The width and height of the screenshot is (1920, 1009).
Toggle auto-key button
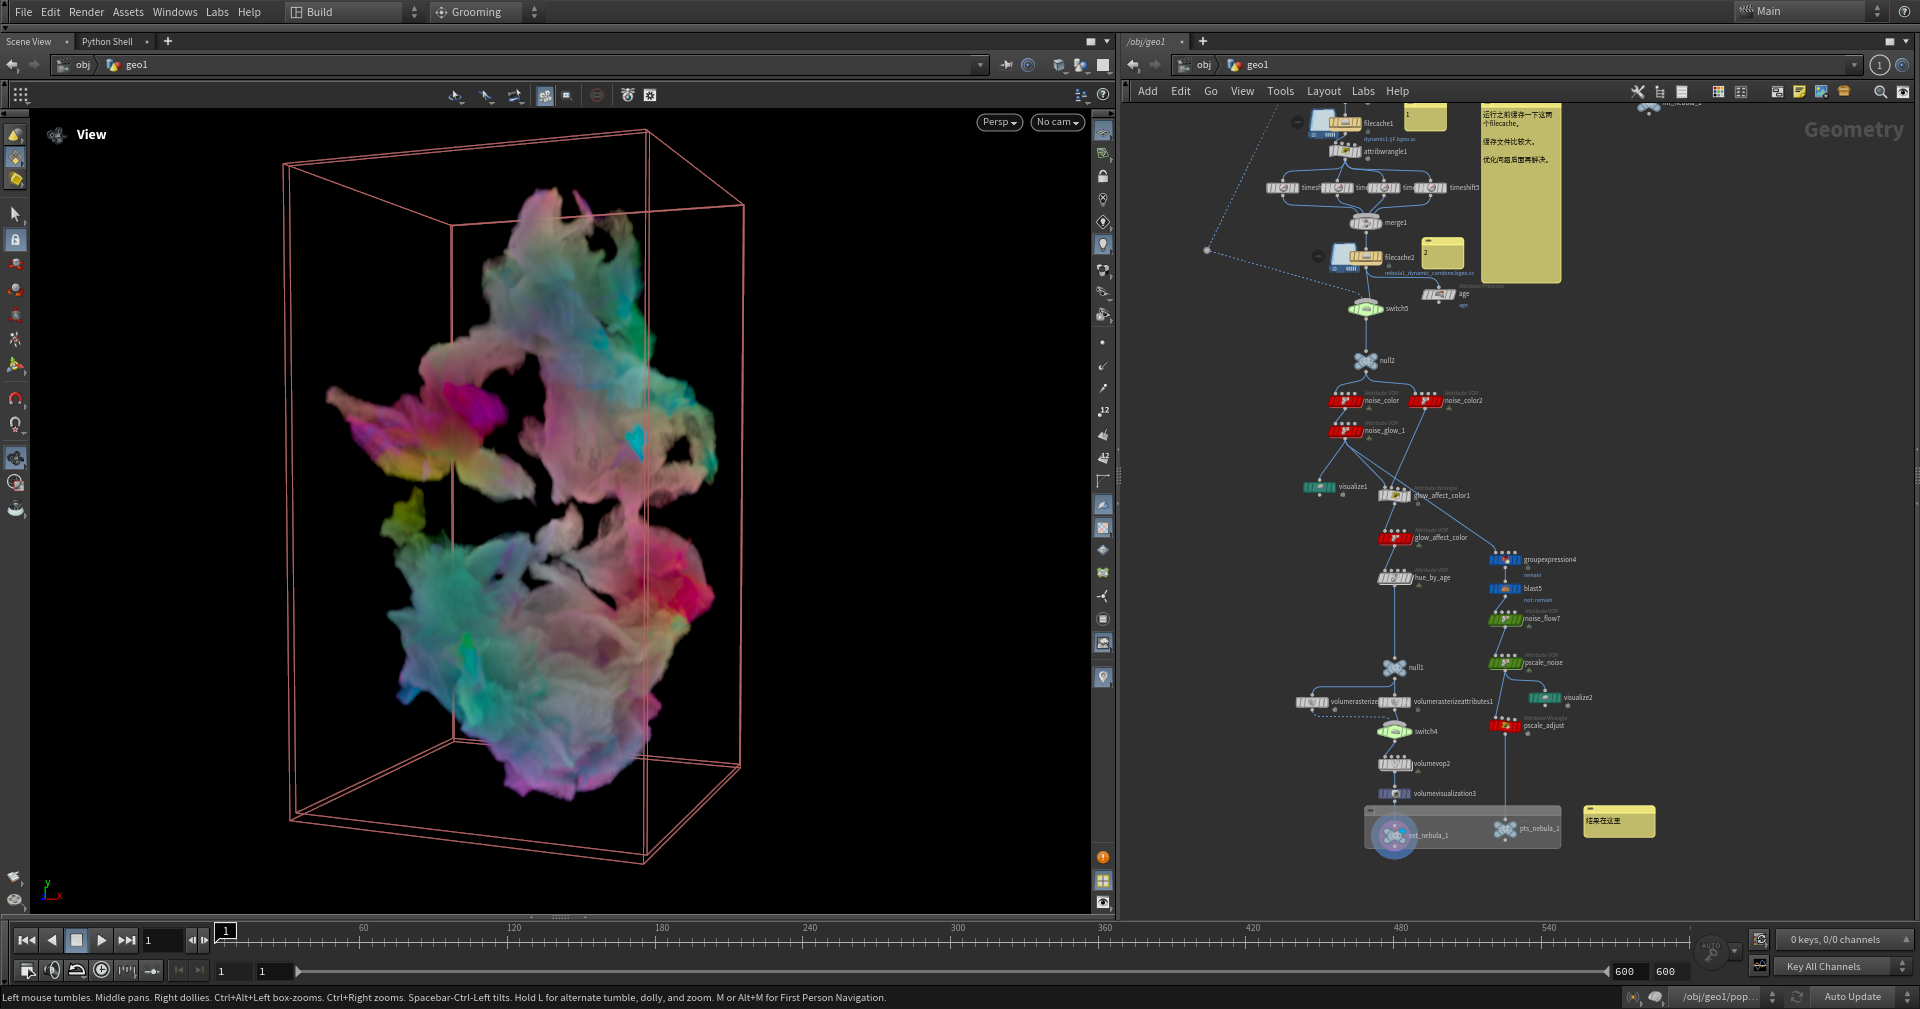point(1711,952)
